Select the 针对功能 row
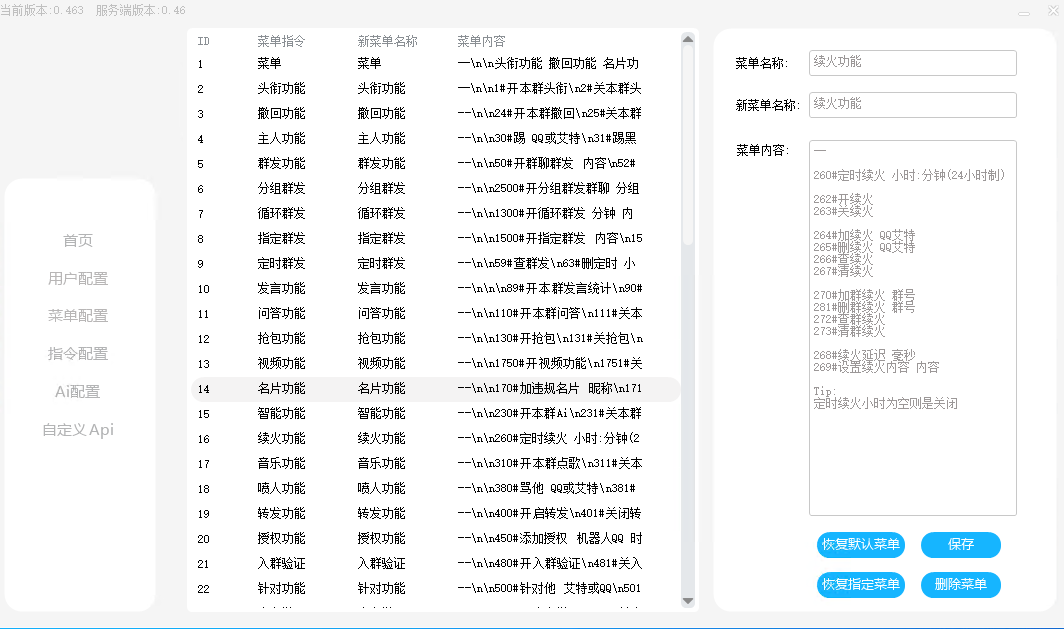This screenshot has height=629, width=1064. (436, 589)
